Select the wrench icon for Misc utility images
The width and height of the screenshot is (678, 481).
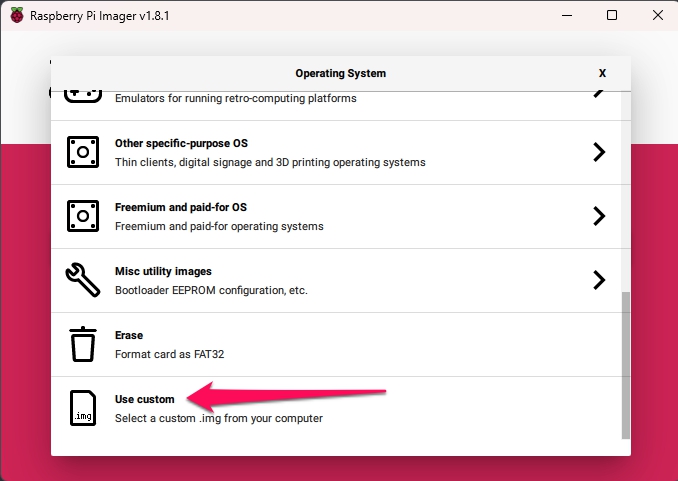(83, 280)
